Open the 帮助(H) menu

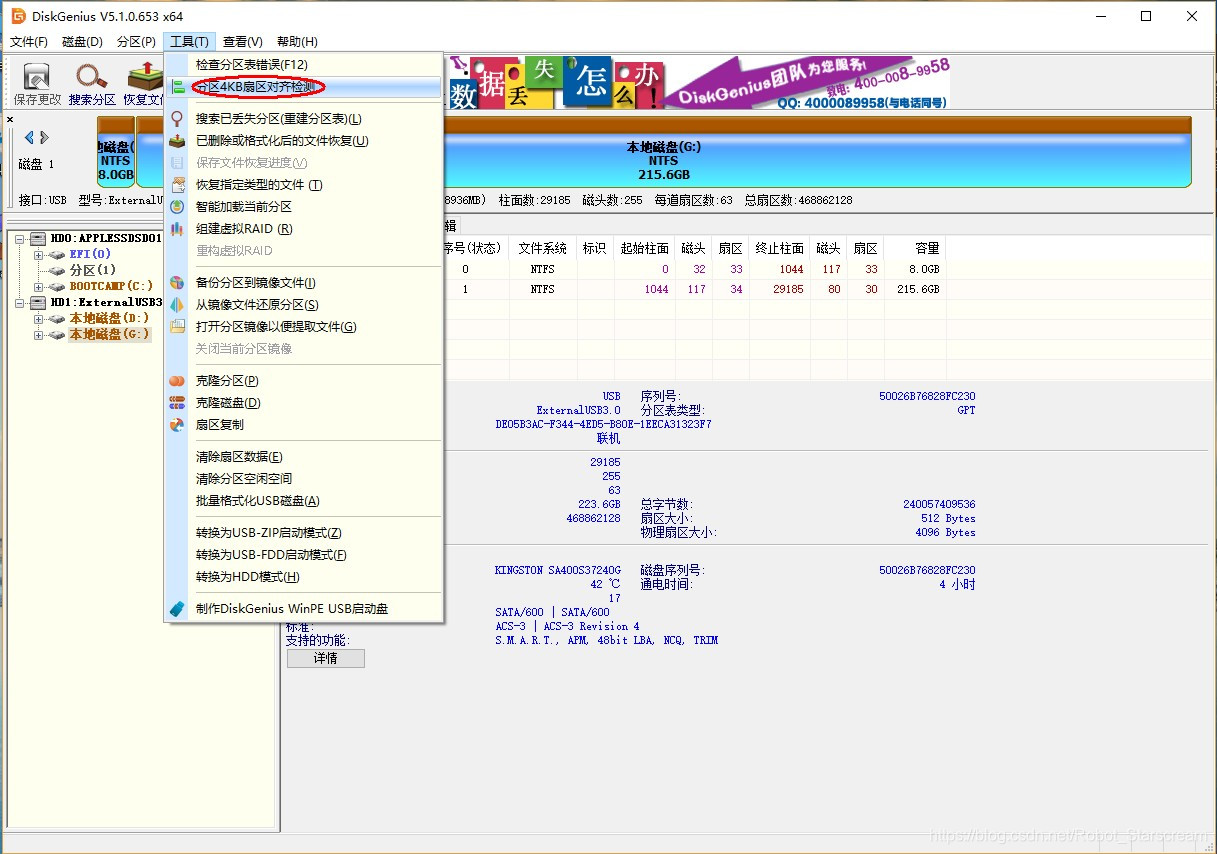click(x=297, y=42)
